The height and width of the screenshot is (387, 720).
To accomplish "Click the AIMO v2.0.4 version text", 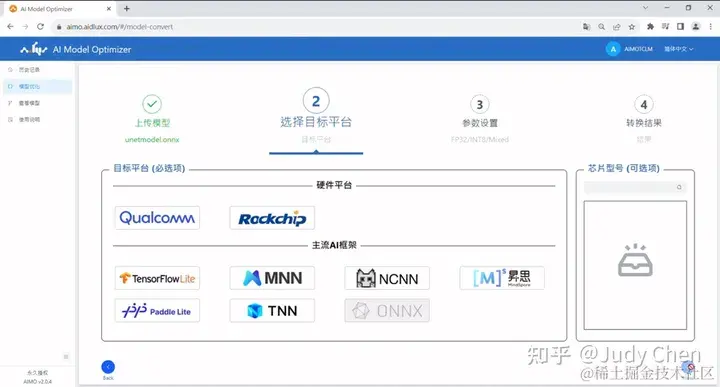I will click(x=38, y=381).
